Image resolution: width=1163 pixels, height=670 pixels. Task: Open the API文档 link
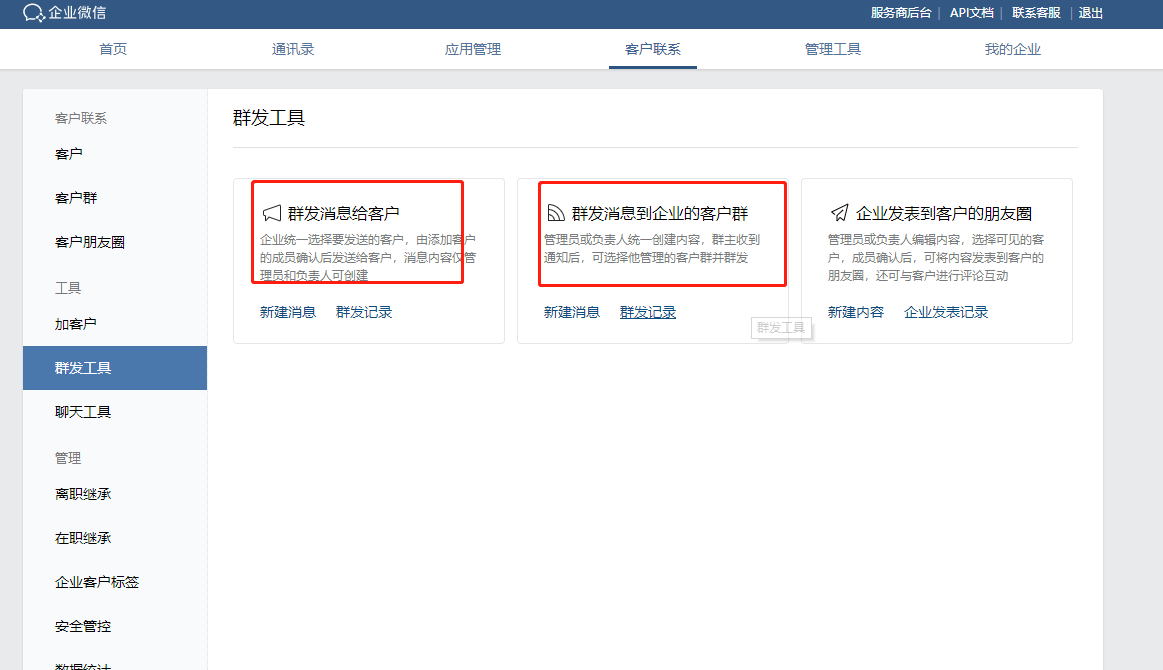pos(971,13)
